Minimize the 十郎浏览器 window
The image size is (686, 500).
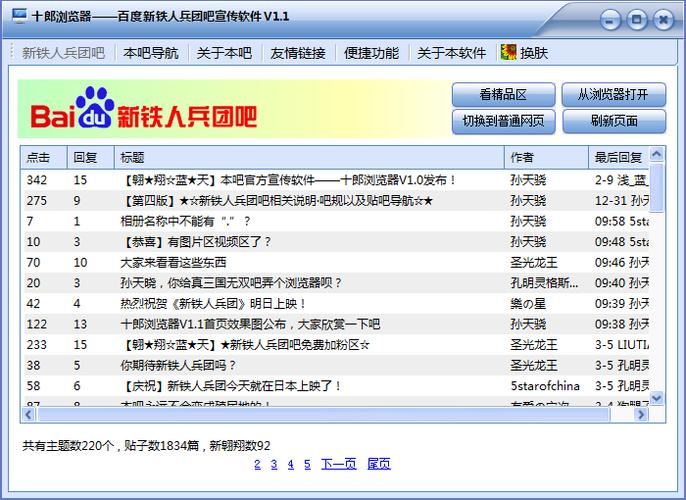point(610,21)
